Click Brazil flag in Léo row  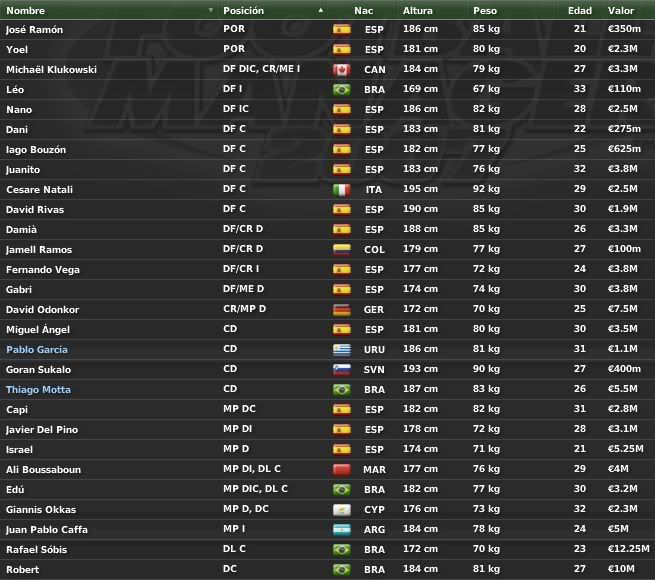[342, 89]
